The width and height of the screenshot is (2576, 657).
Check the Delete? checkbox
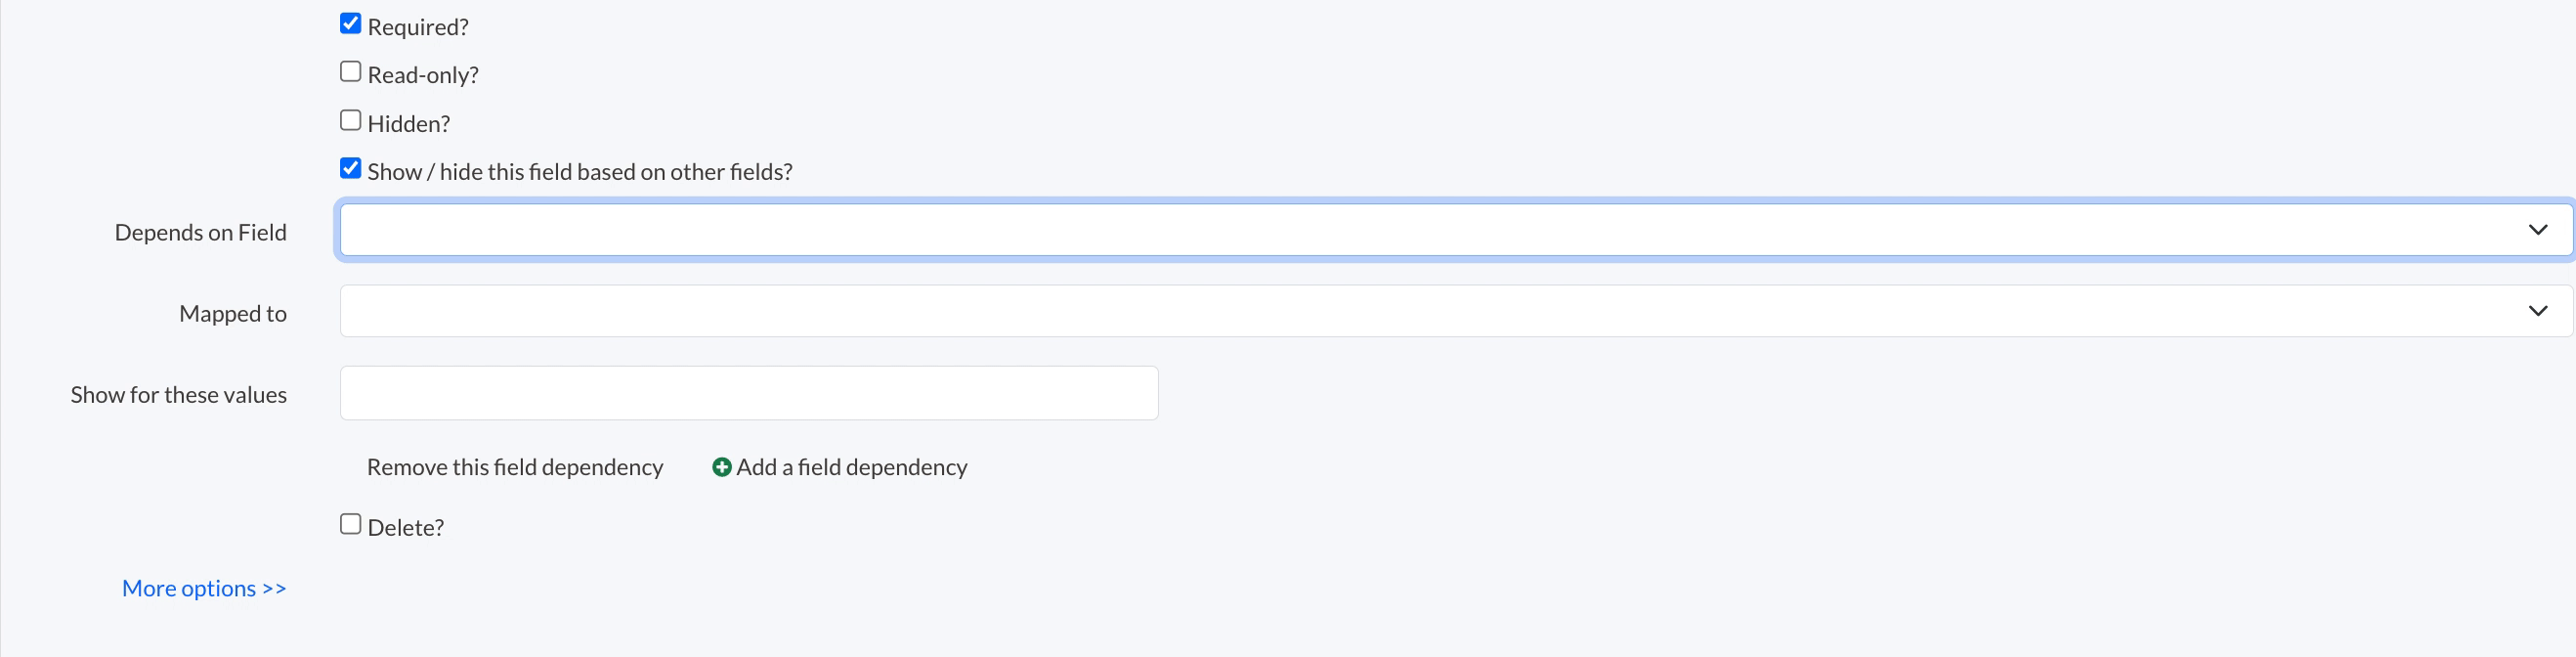click(351, 524)
